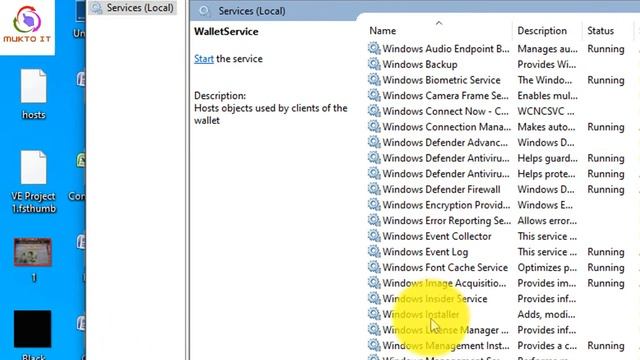Select Windows Defender Firewall service name
The image size is (640, 360).
pyautogui.click(x=441, y=189)
